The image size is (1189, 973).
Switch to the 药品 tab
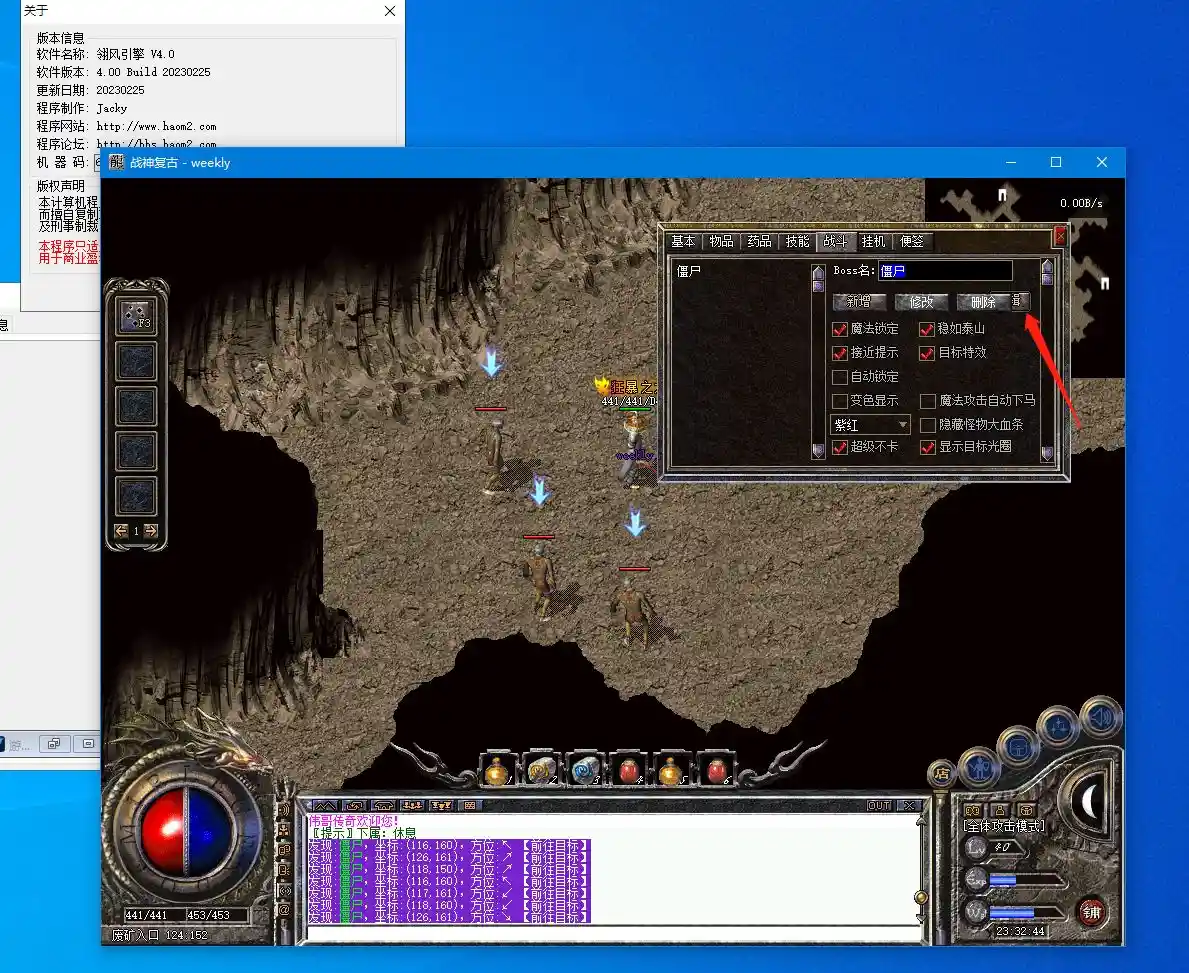click(759, 241)
